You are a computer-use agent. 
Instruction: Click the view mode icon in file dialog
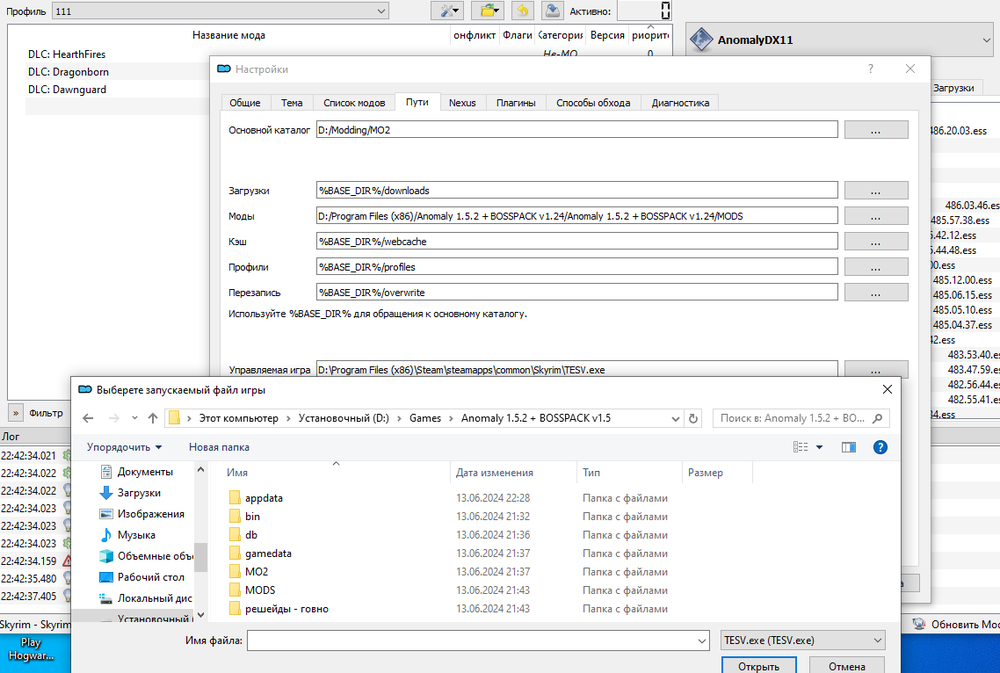point(800,447)
